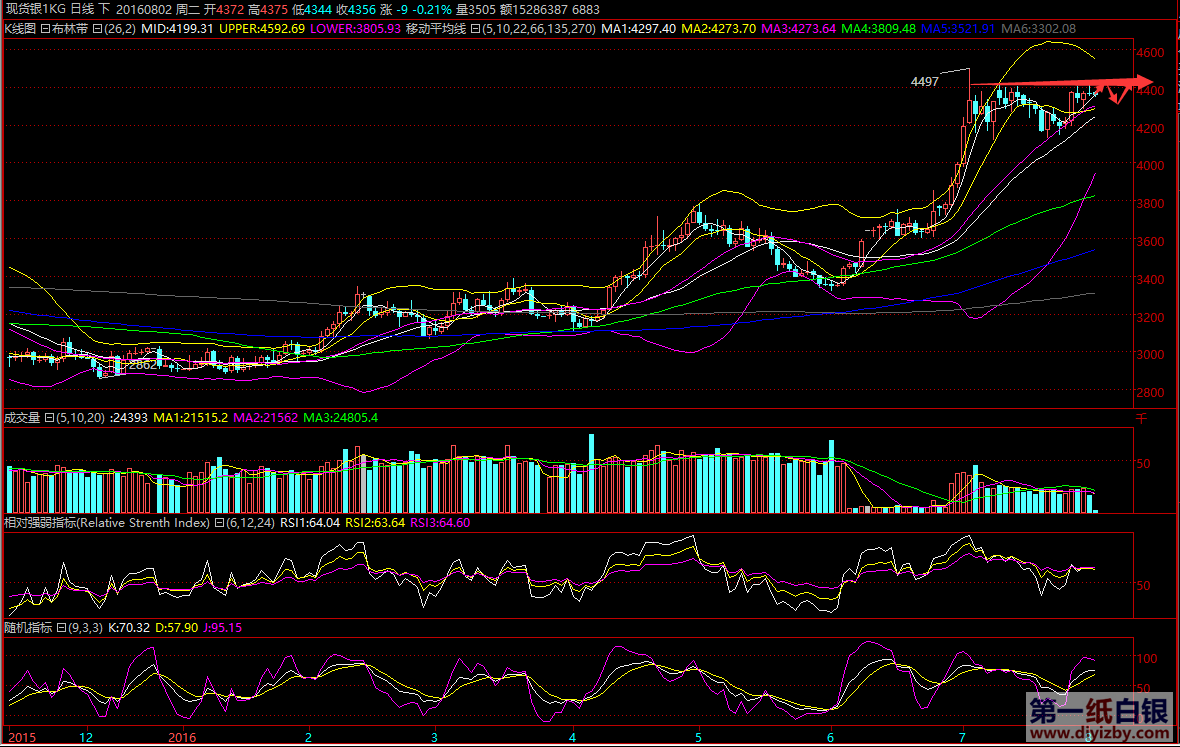Click the magenta J:95.15 value in KDJ header

(222, 628)
